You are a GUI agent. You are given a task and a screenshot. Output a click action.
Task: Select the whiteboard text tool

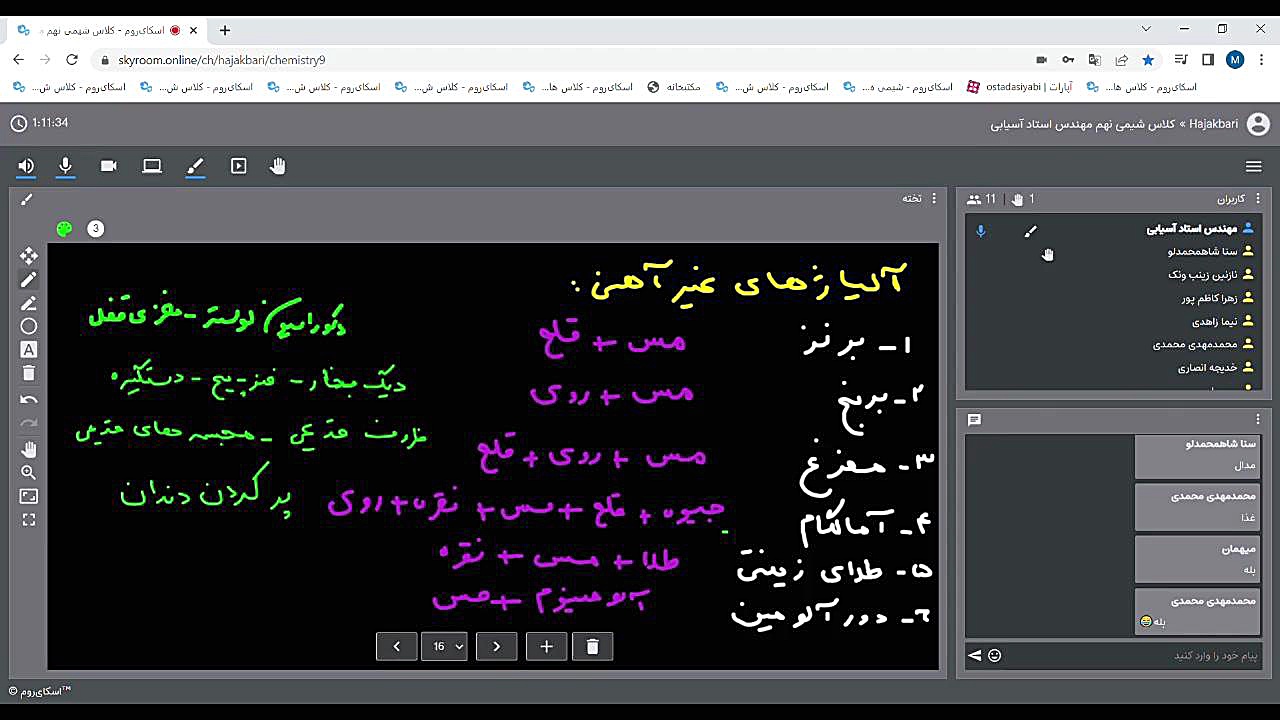(29, 350)
